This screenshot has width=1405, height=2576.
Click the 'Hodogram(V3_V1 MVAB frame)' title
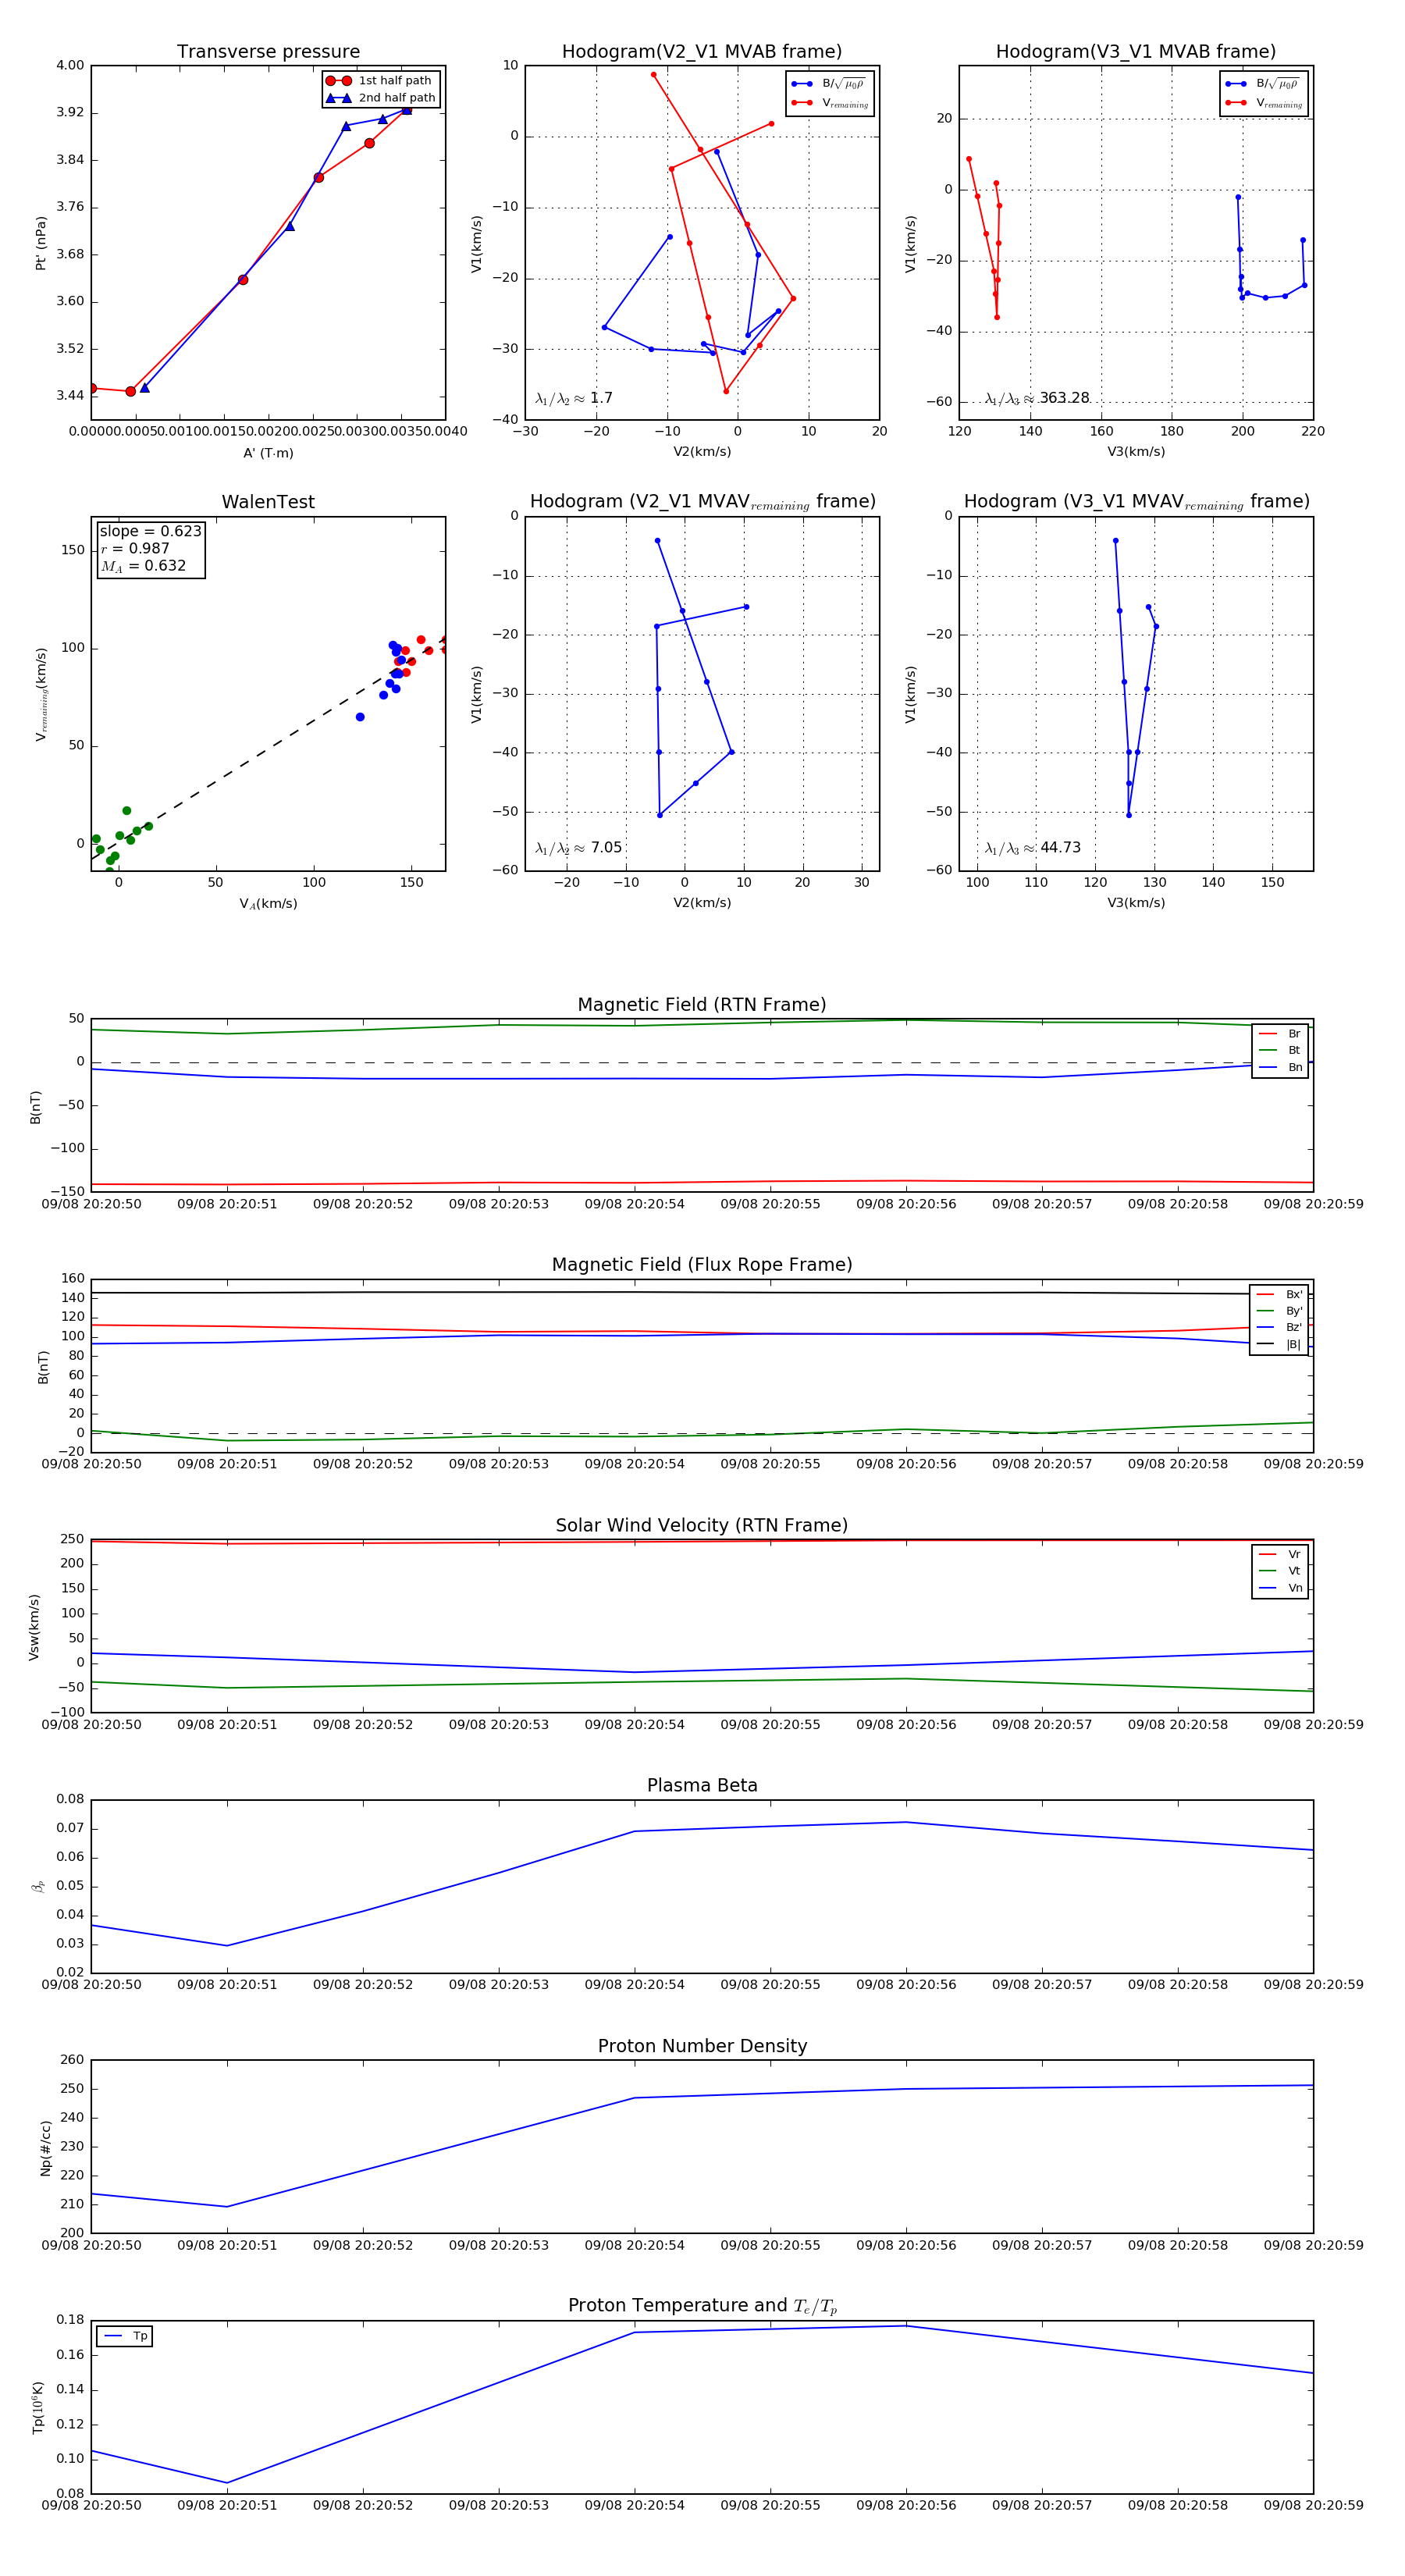coord(1136,52)
